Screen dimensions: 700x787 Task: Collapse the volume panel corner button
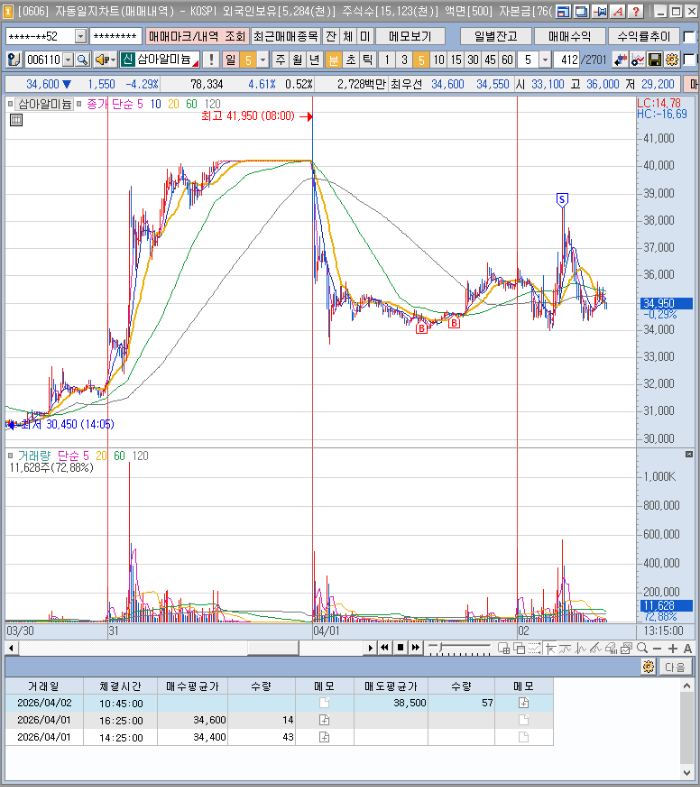(x=689, y=454)
